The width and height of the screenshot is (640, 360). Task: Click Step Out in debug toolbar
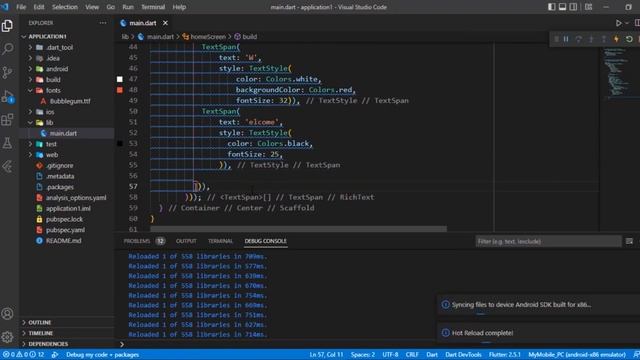[x=604, y=39]
